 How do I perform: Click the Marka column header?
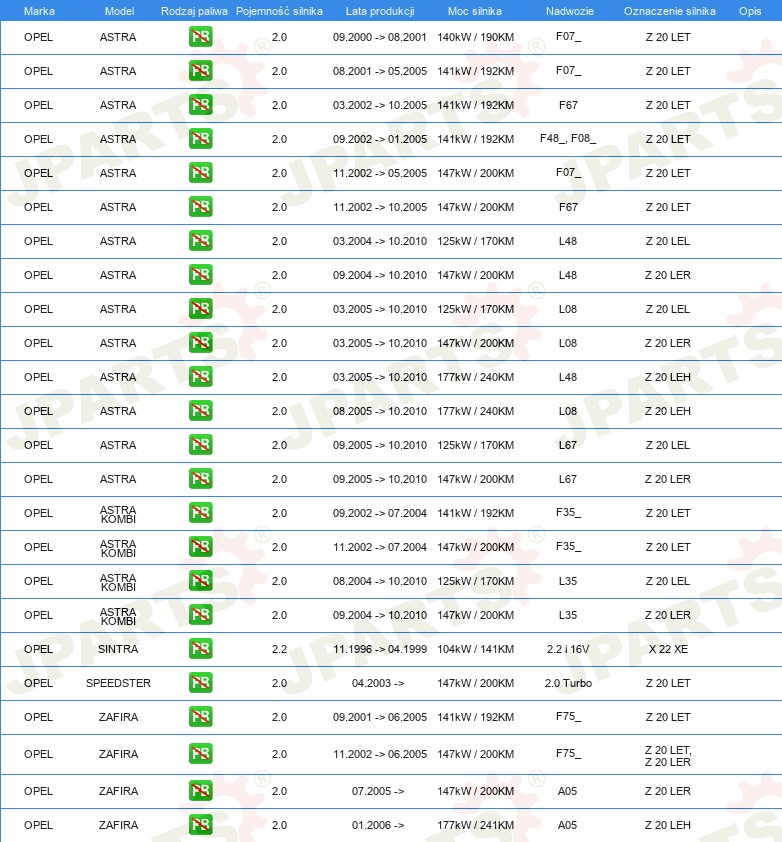(x=39, y=11)
